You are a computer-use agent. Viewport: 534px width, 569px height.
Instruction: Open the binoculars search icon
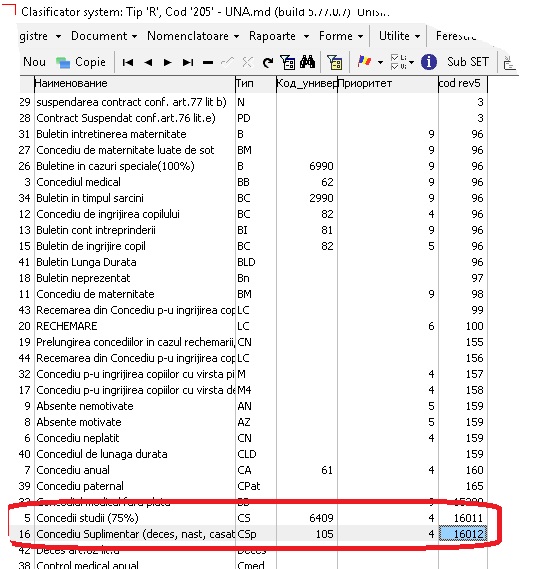pos(308,62)
